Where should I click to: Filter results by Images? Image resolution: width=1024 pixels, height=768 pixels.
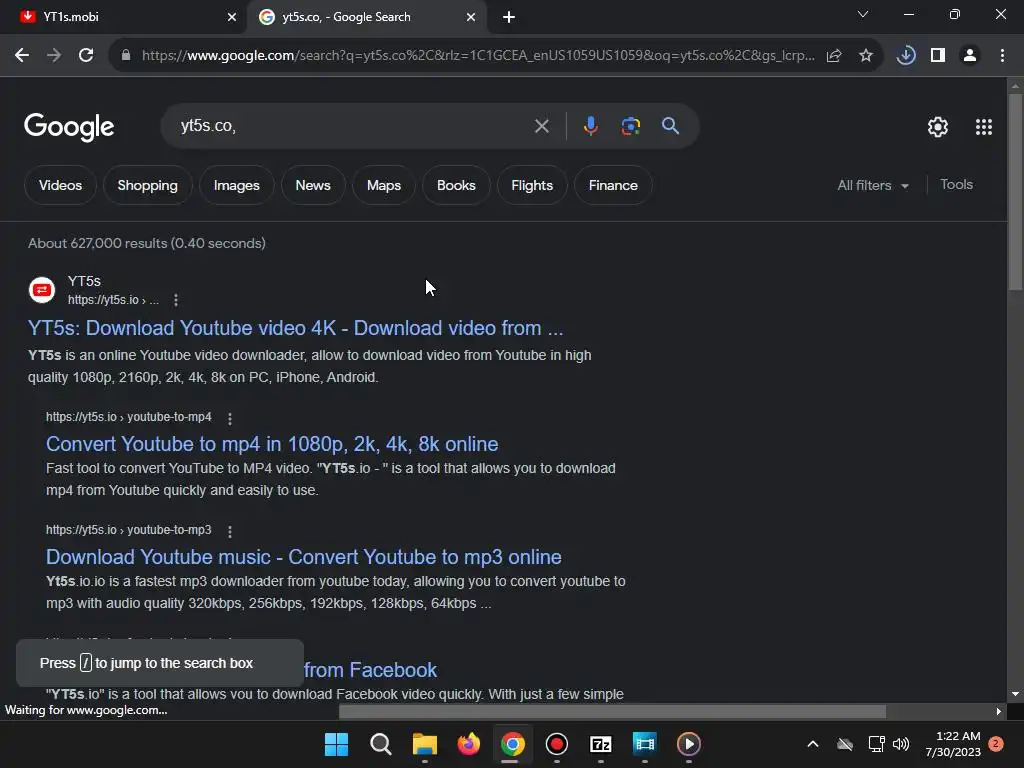236,185
